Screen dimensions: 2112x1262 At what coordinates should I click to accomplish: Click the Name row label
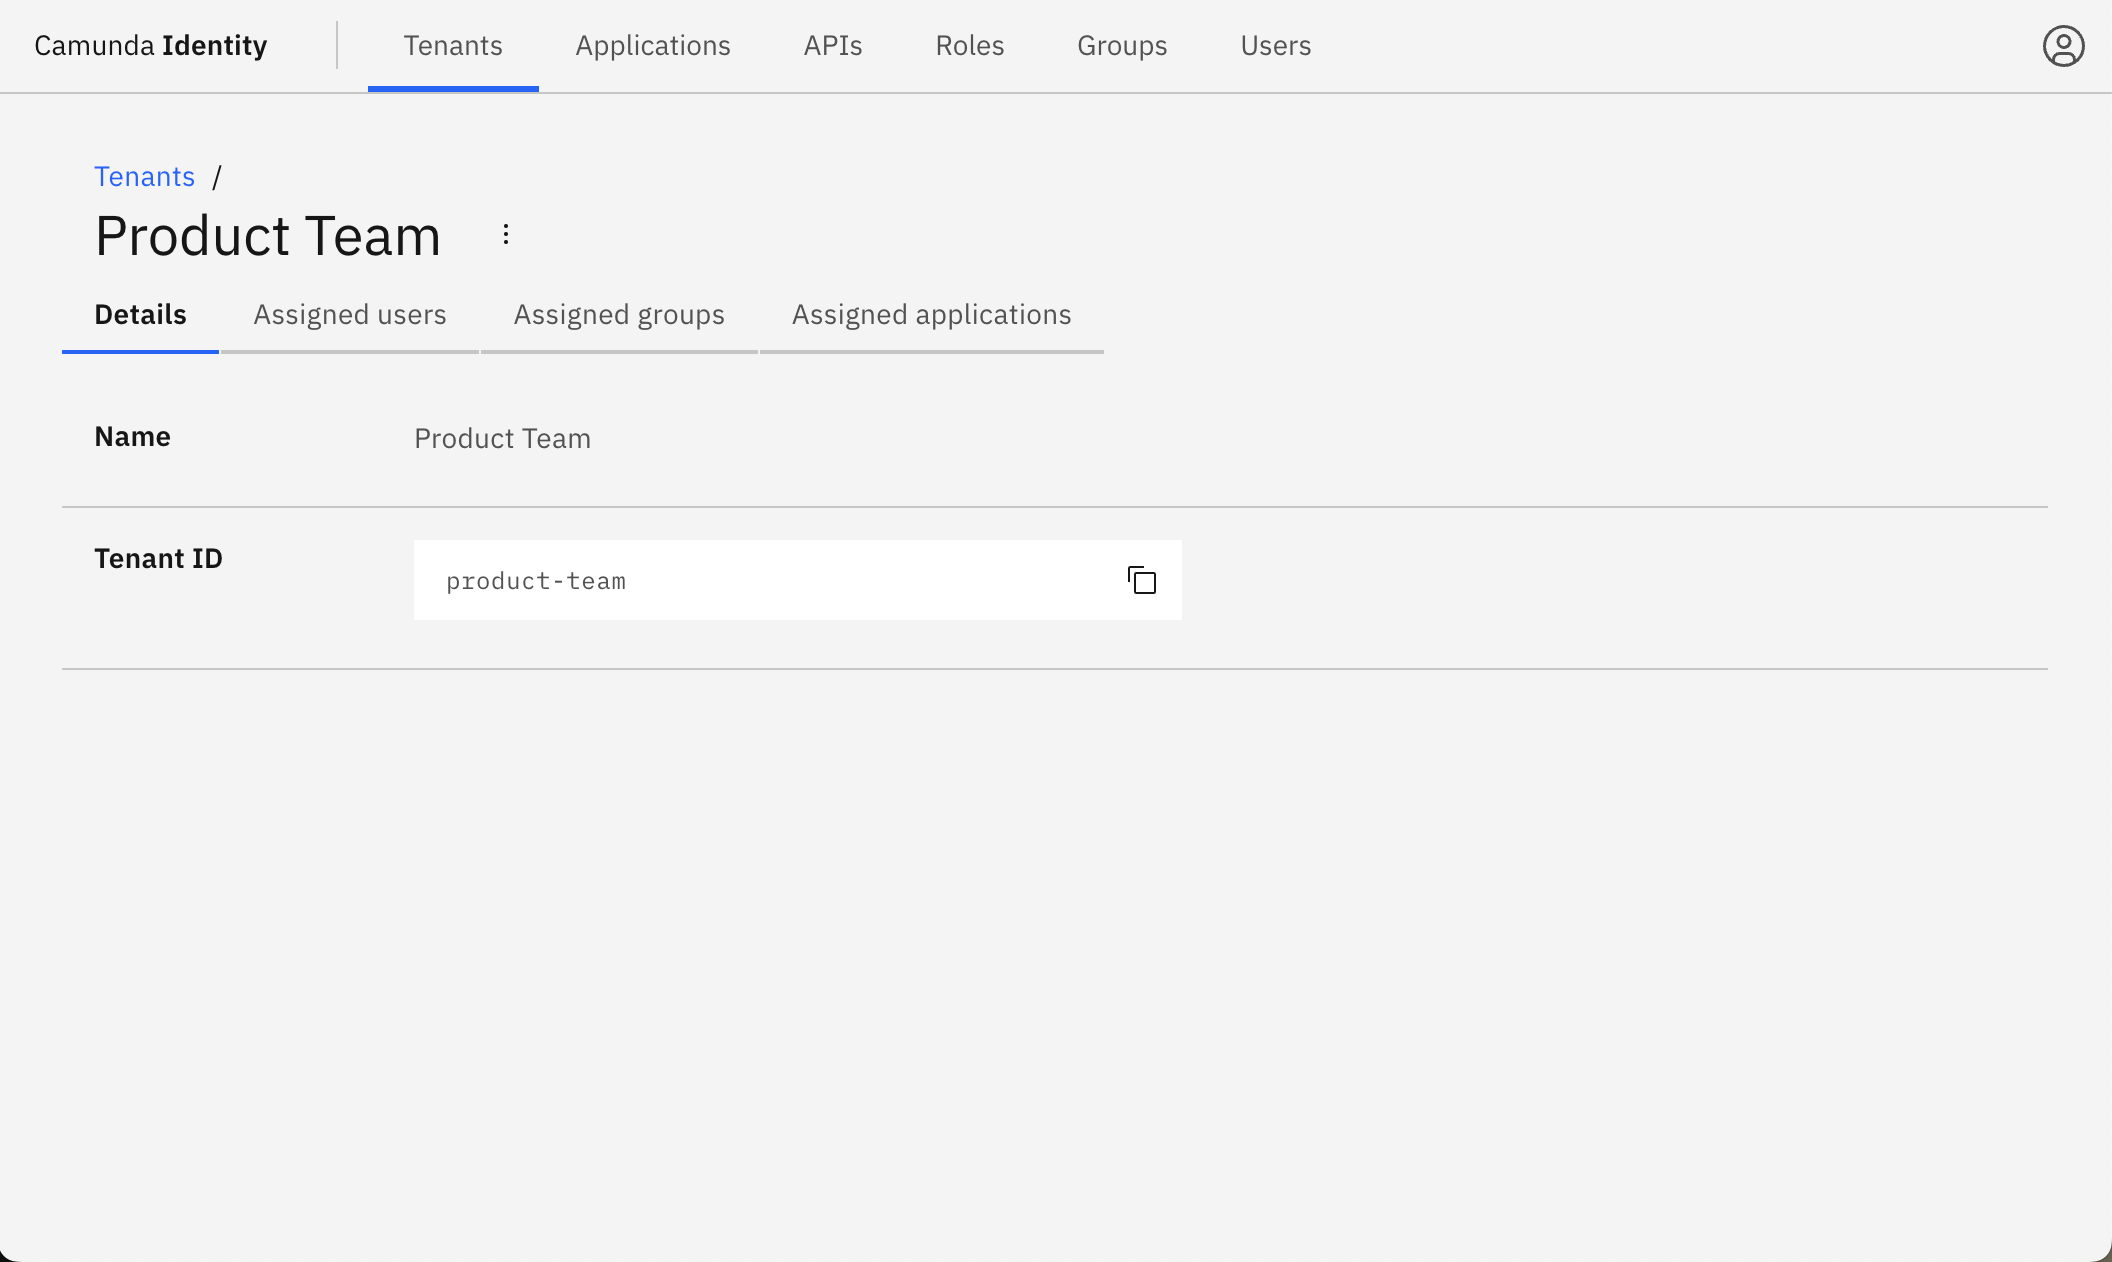132,437
